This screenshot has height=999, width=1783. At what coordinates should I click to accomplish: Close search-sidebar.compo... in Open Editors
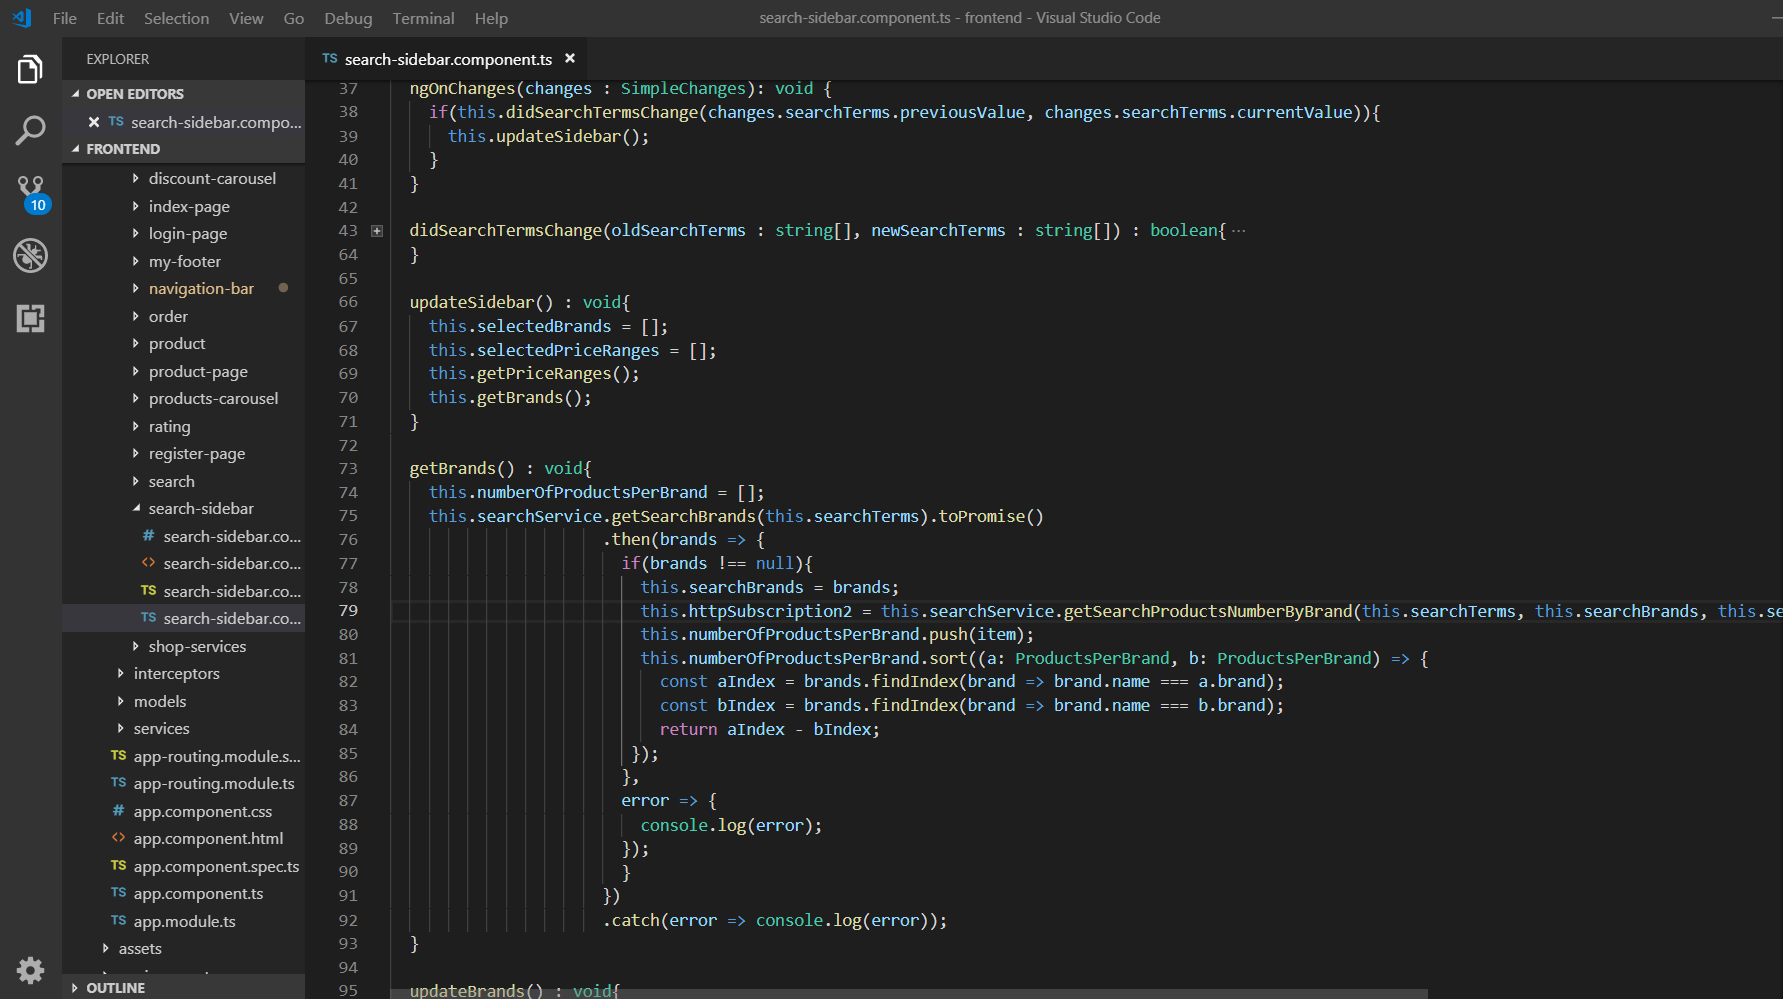pos(93,122)
